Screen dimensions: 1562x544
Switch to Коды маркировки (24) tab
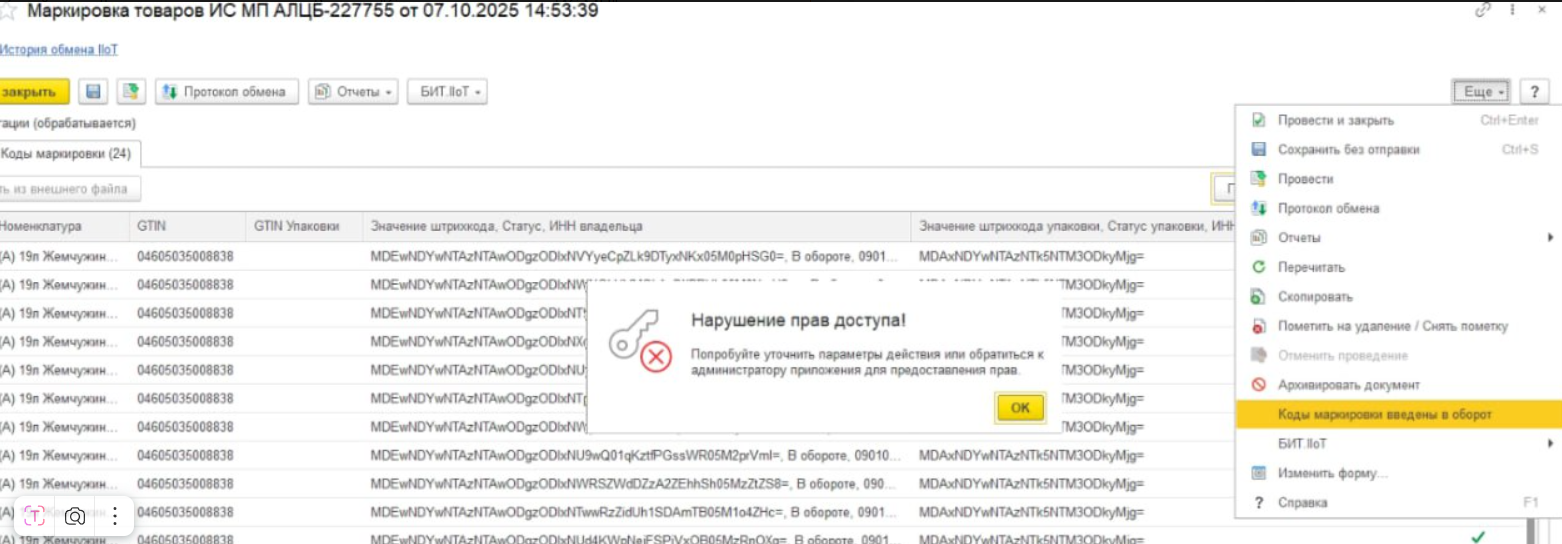tap(66, 154)
